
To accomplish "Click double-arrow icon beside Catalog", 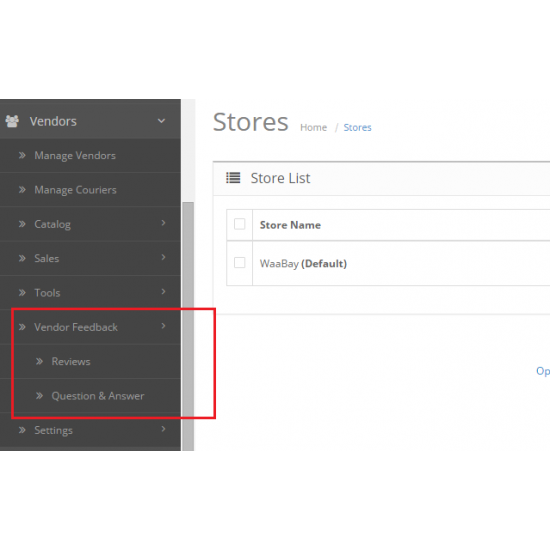I will click(x=22, y=224).
